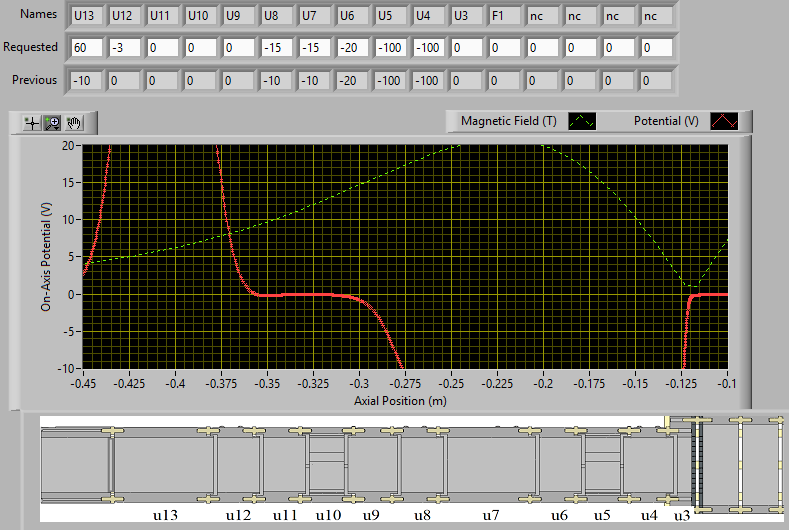This screenshot has width=789, height=530.
Task: Click the u6 electrode label in diagram
Action: pyautogui.click(x=559, y=515)
